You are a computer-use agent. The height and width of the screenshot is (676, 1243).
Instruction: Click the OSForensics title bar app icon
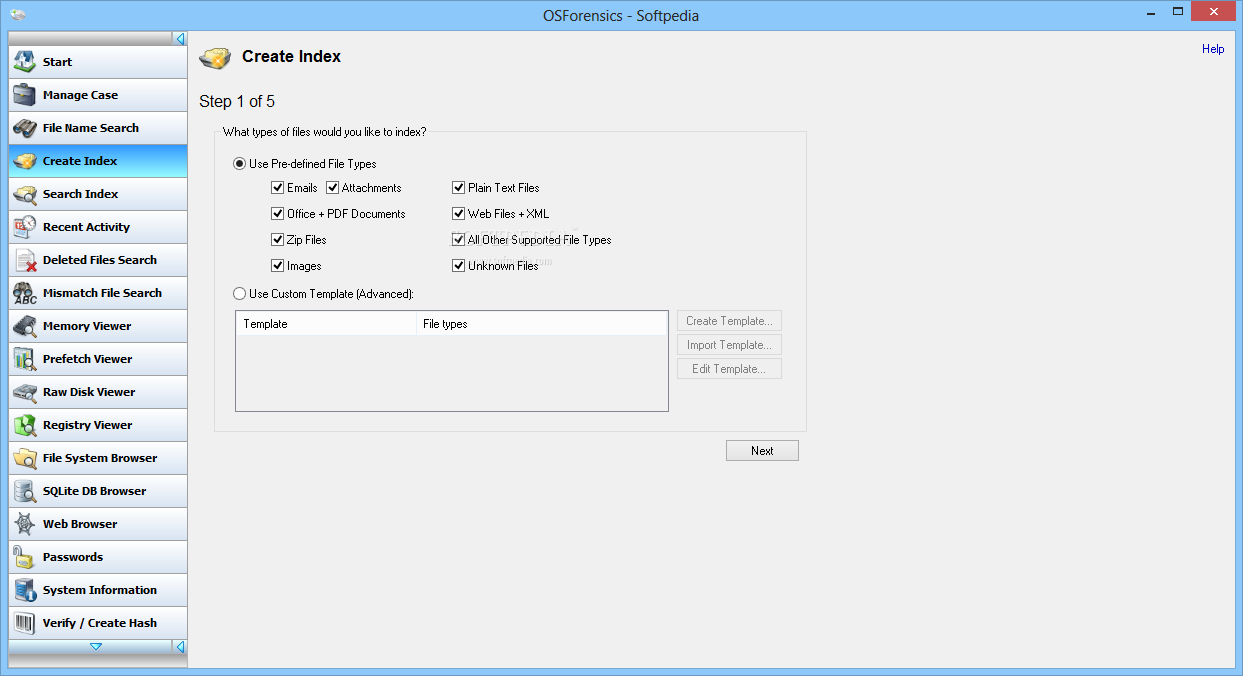click(x=17, y=15)
